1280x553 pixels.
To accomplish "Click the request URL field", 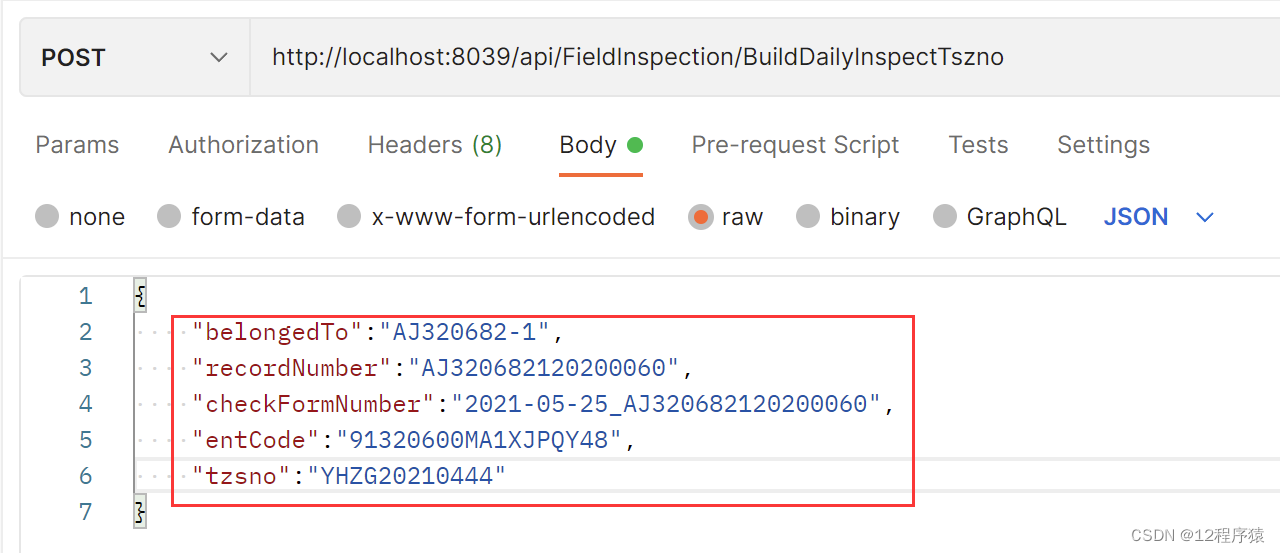I will click(765, 58).
